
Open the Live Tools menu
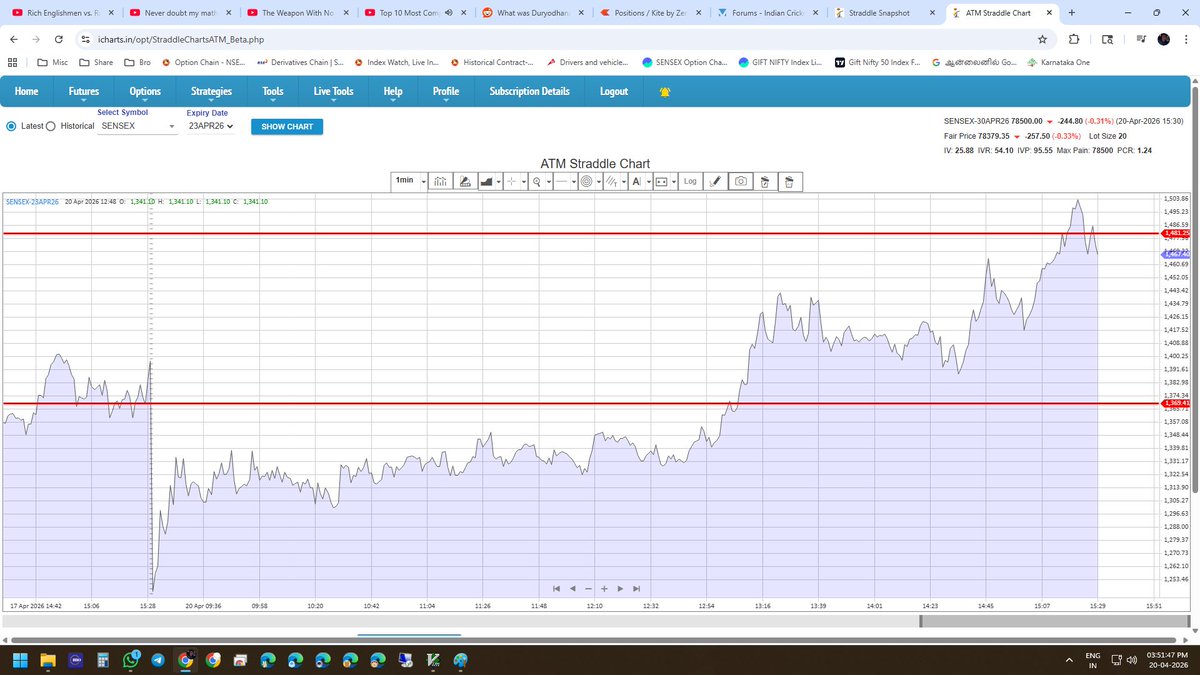pyautogui.click(x=333, y=91)
